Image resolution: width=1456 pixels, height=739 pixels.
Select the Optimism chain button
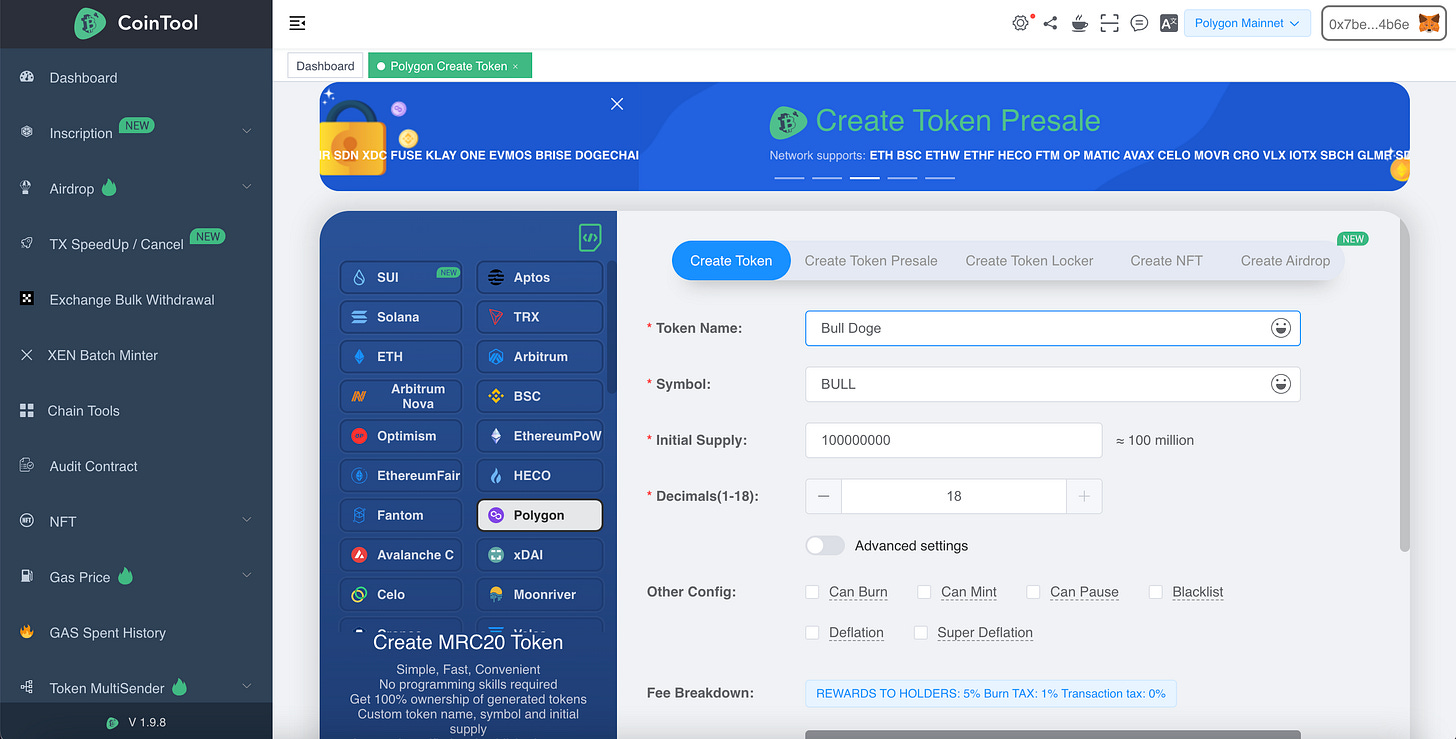tap(401, 436)
